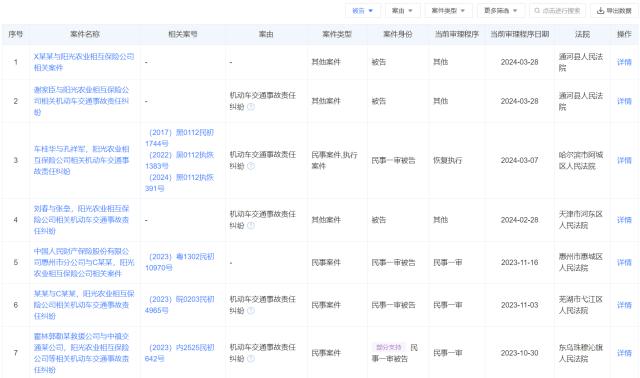640x378 pixels.
Task: Click info icon beside 案由 in row 2
Action: [251, 107]
